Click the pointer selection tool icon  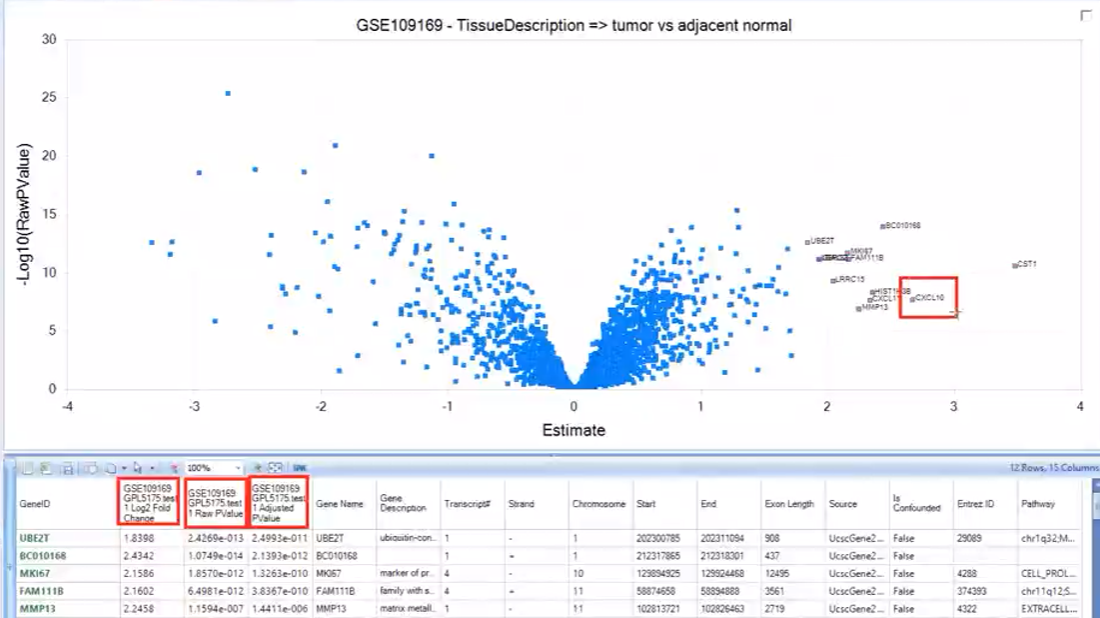tap(137, 468)
